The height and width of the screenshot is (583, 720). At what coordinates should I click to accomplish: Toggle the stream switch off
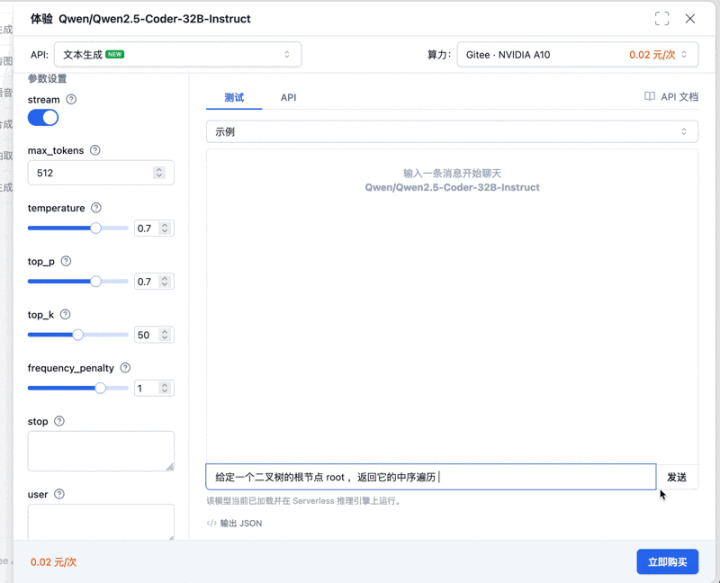43,118
